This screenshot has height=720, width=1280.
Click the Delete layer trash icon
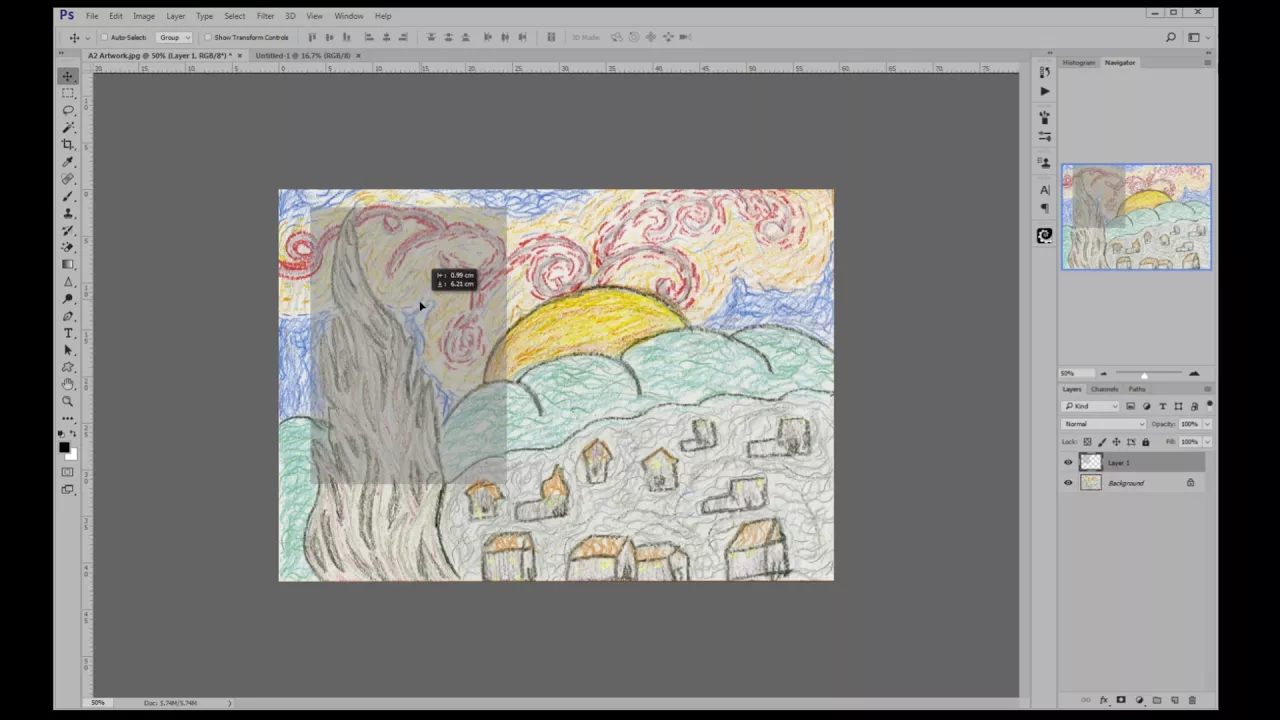(x=1192, y=700)
